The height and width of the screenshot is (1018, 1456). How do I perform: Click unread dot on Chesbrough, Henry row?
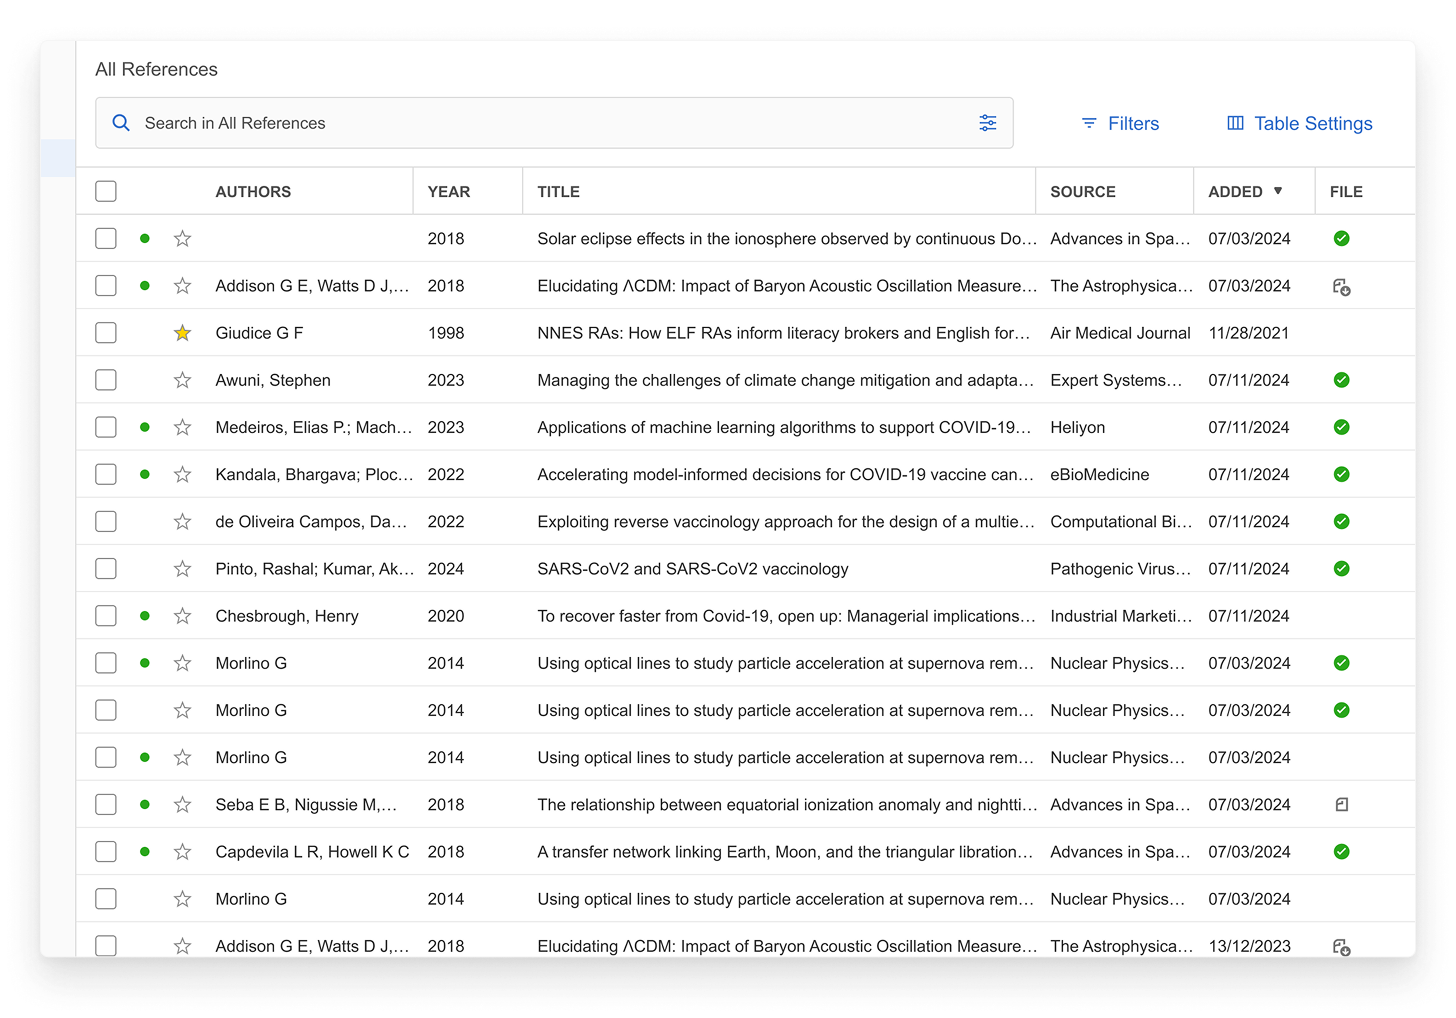click(x=145, y=616)
